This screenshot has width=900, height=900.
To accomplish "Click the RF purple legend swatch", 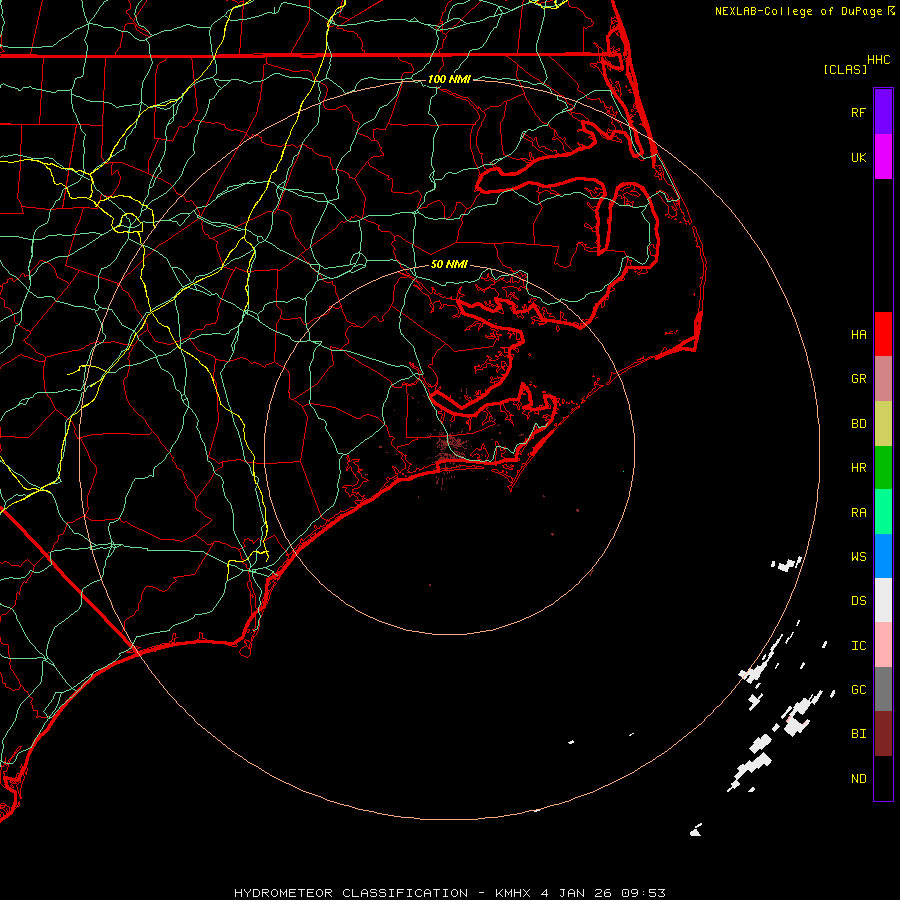I will click(883, 112).
